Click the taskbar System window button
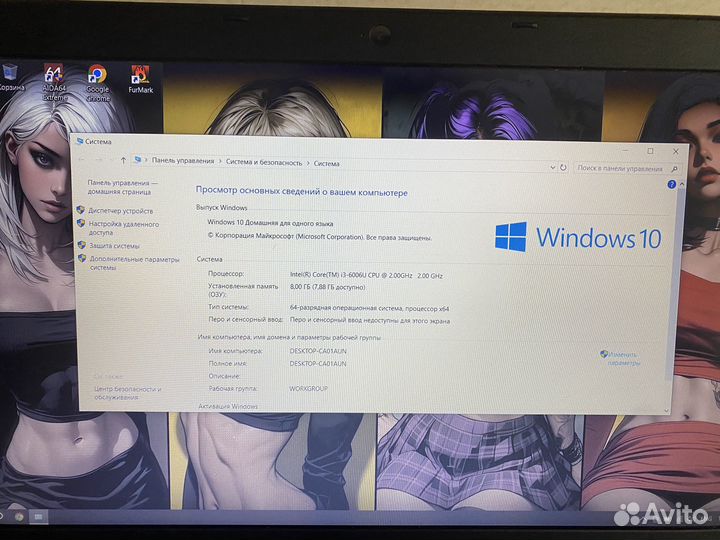720x540 pixels. [x=39, y=518]
